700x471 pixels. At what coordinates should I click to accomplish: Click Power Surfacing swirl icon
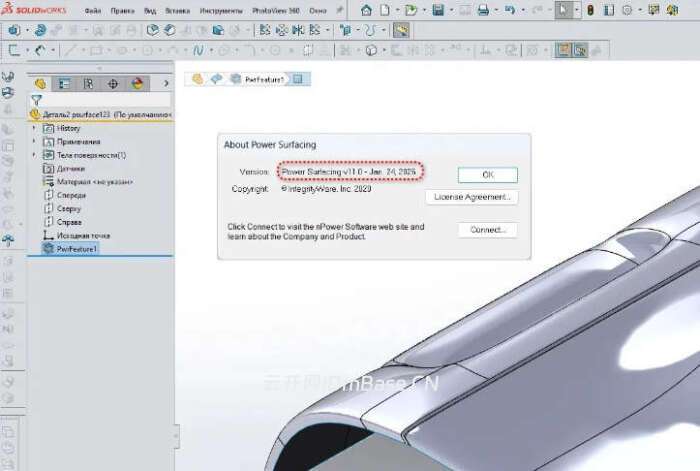[x=40, y=30]
